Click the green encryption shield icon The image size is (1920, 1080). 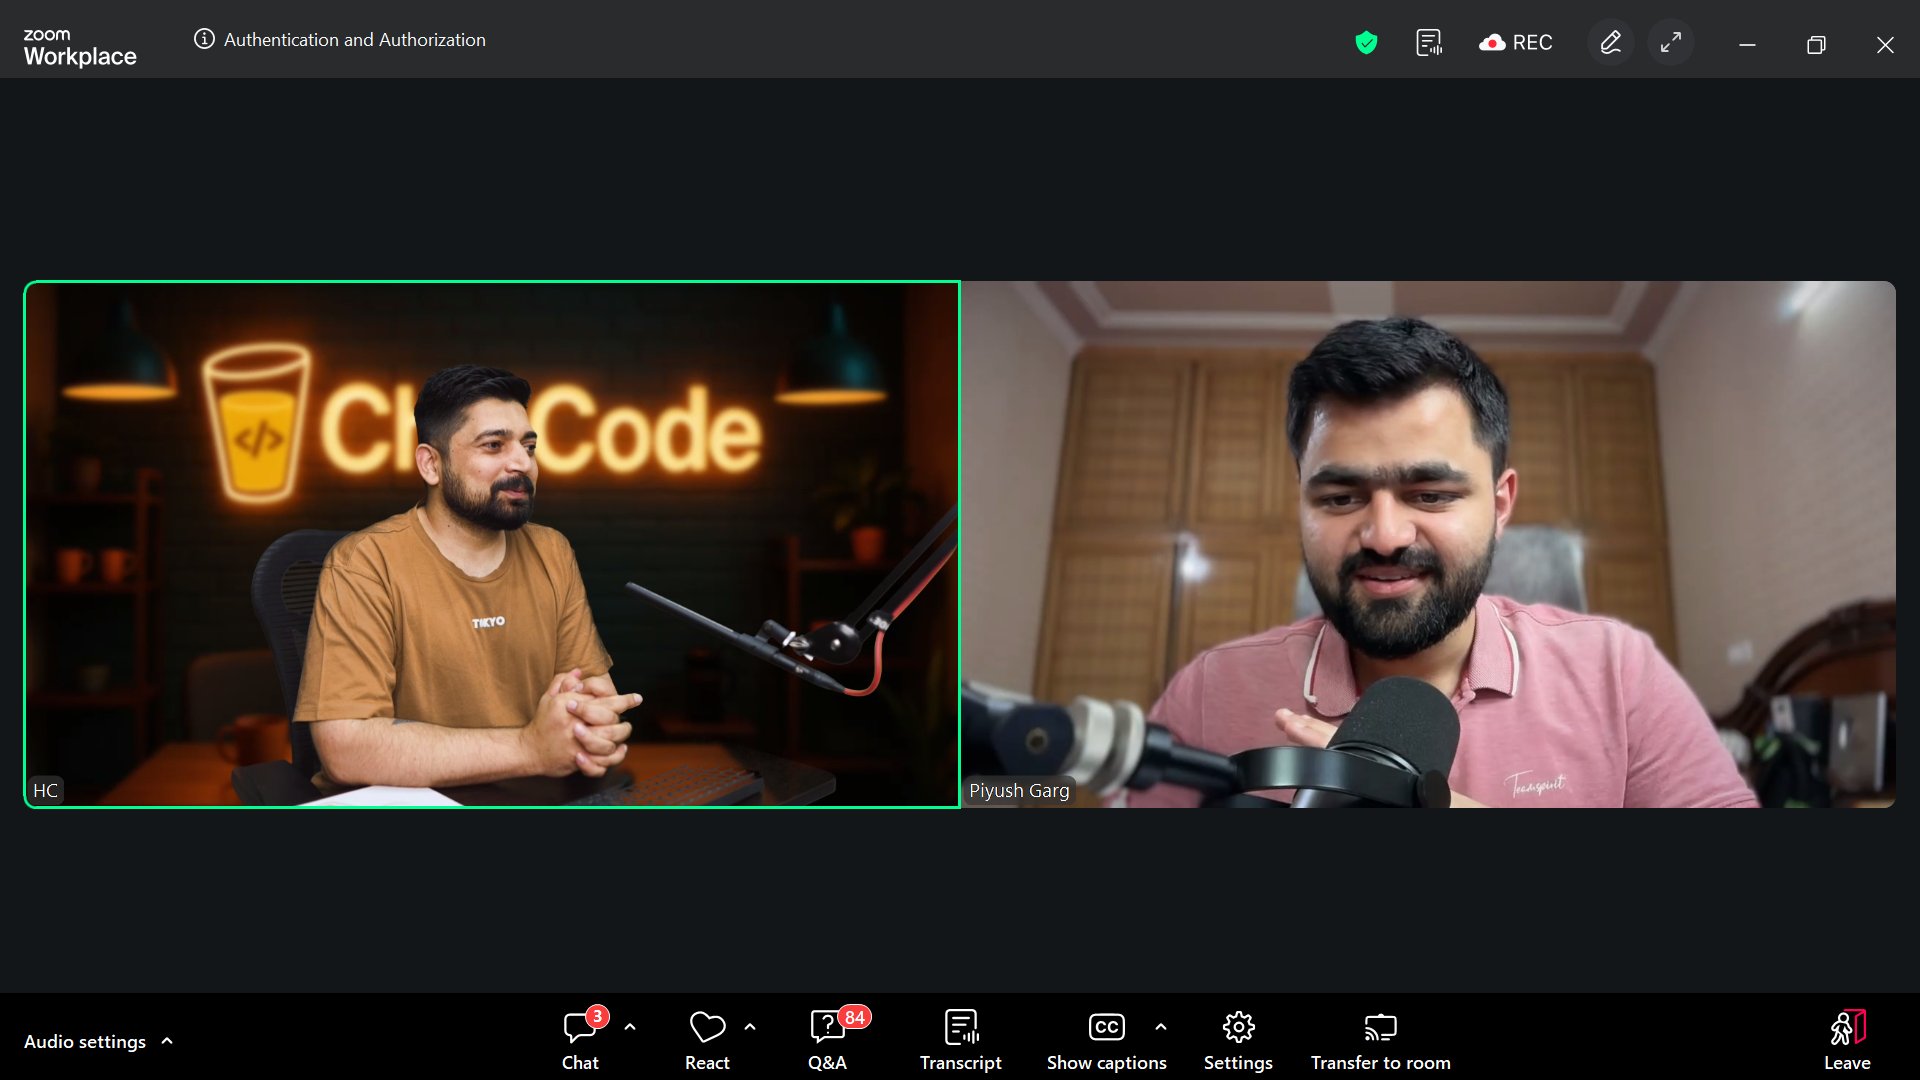click(1366, 42)
